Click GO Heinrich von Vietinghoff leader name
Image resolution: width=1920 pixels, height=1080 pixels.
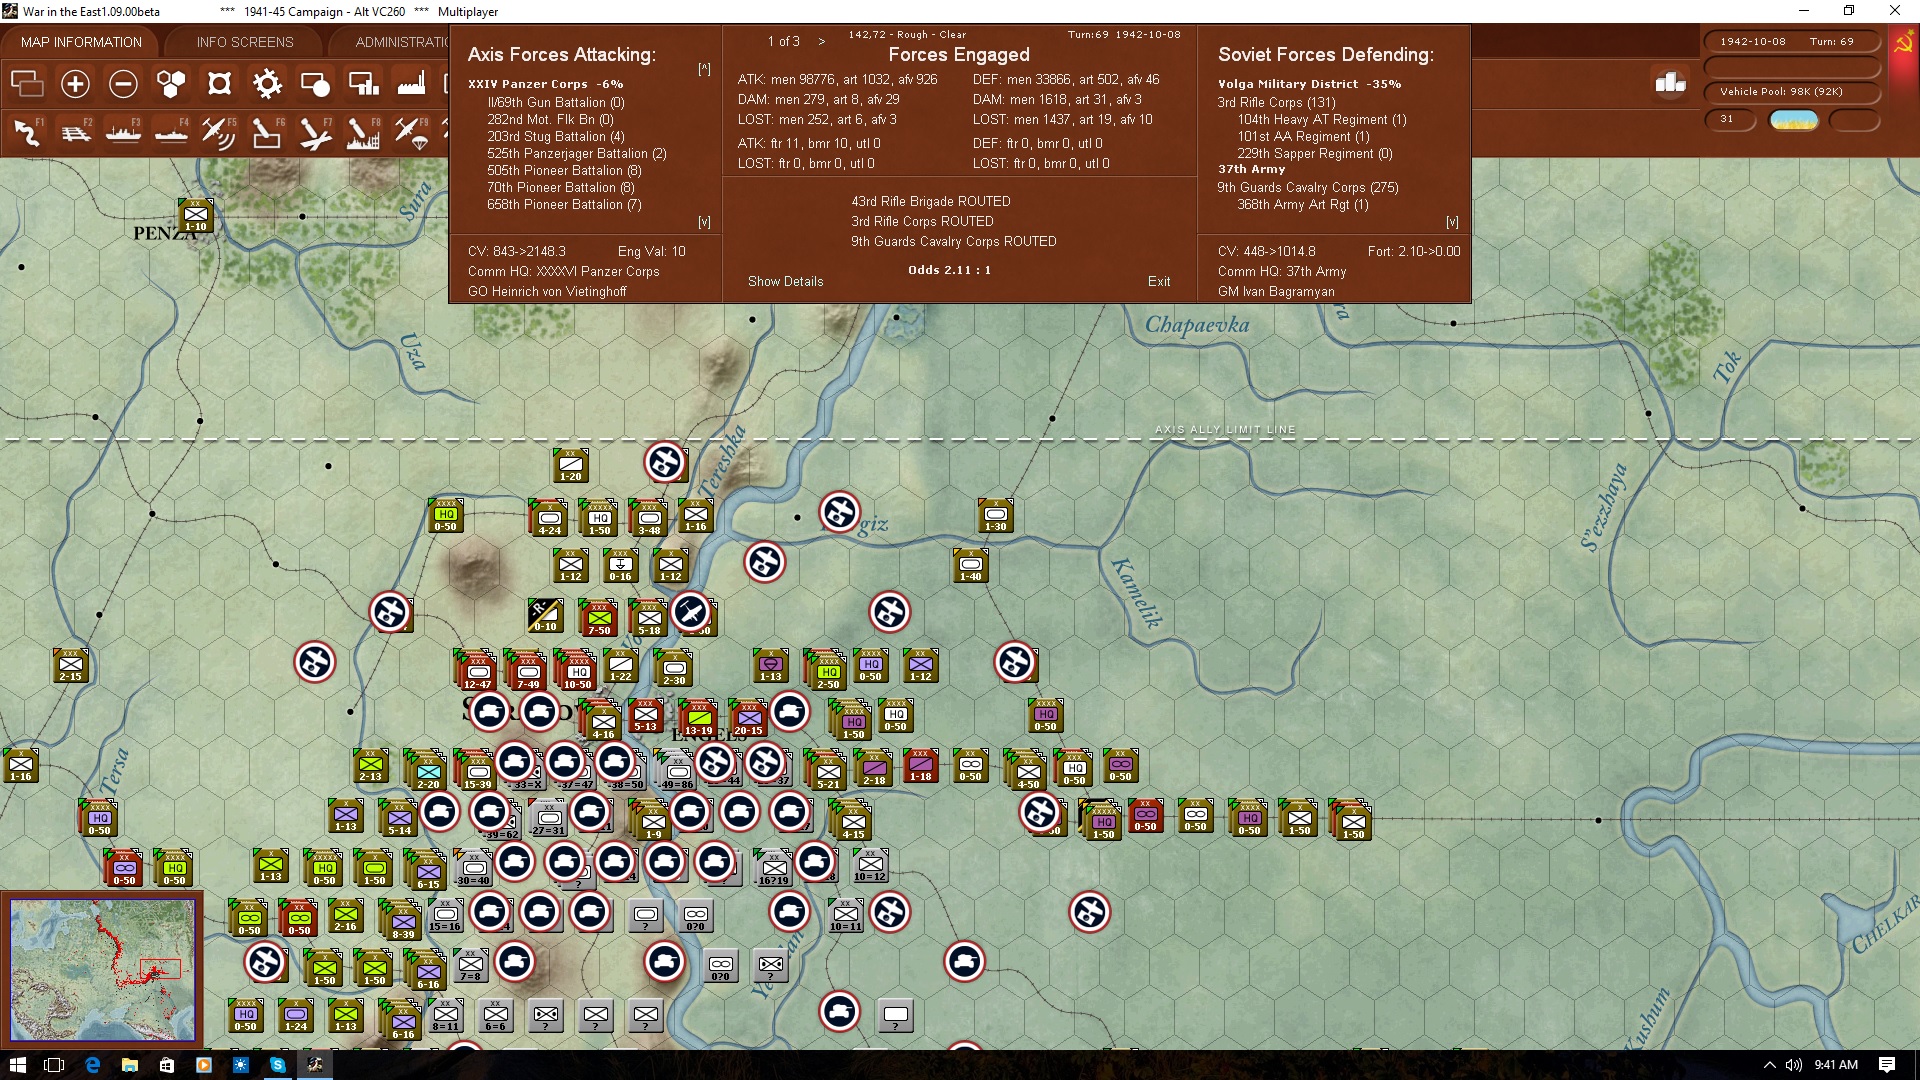[547, 291]
